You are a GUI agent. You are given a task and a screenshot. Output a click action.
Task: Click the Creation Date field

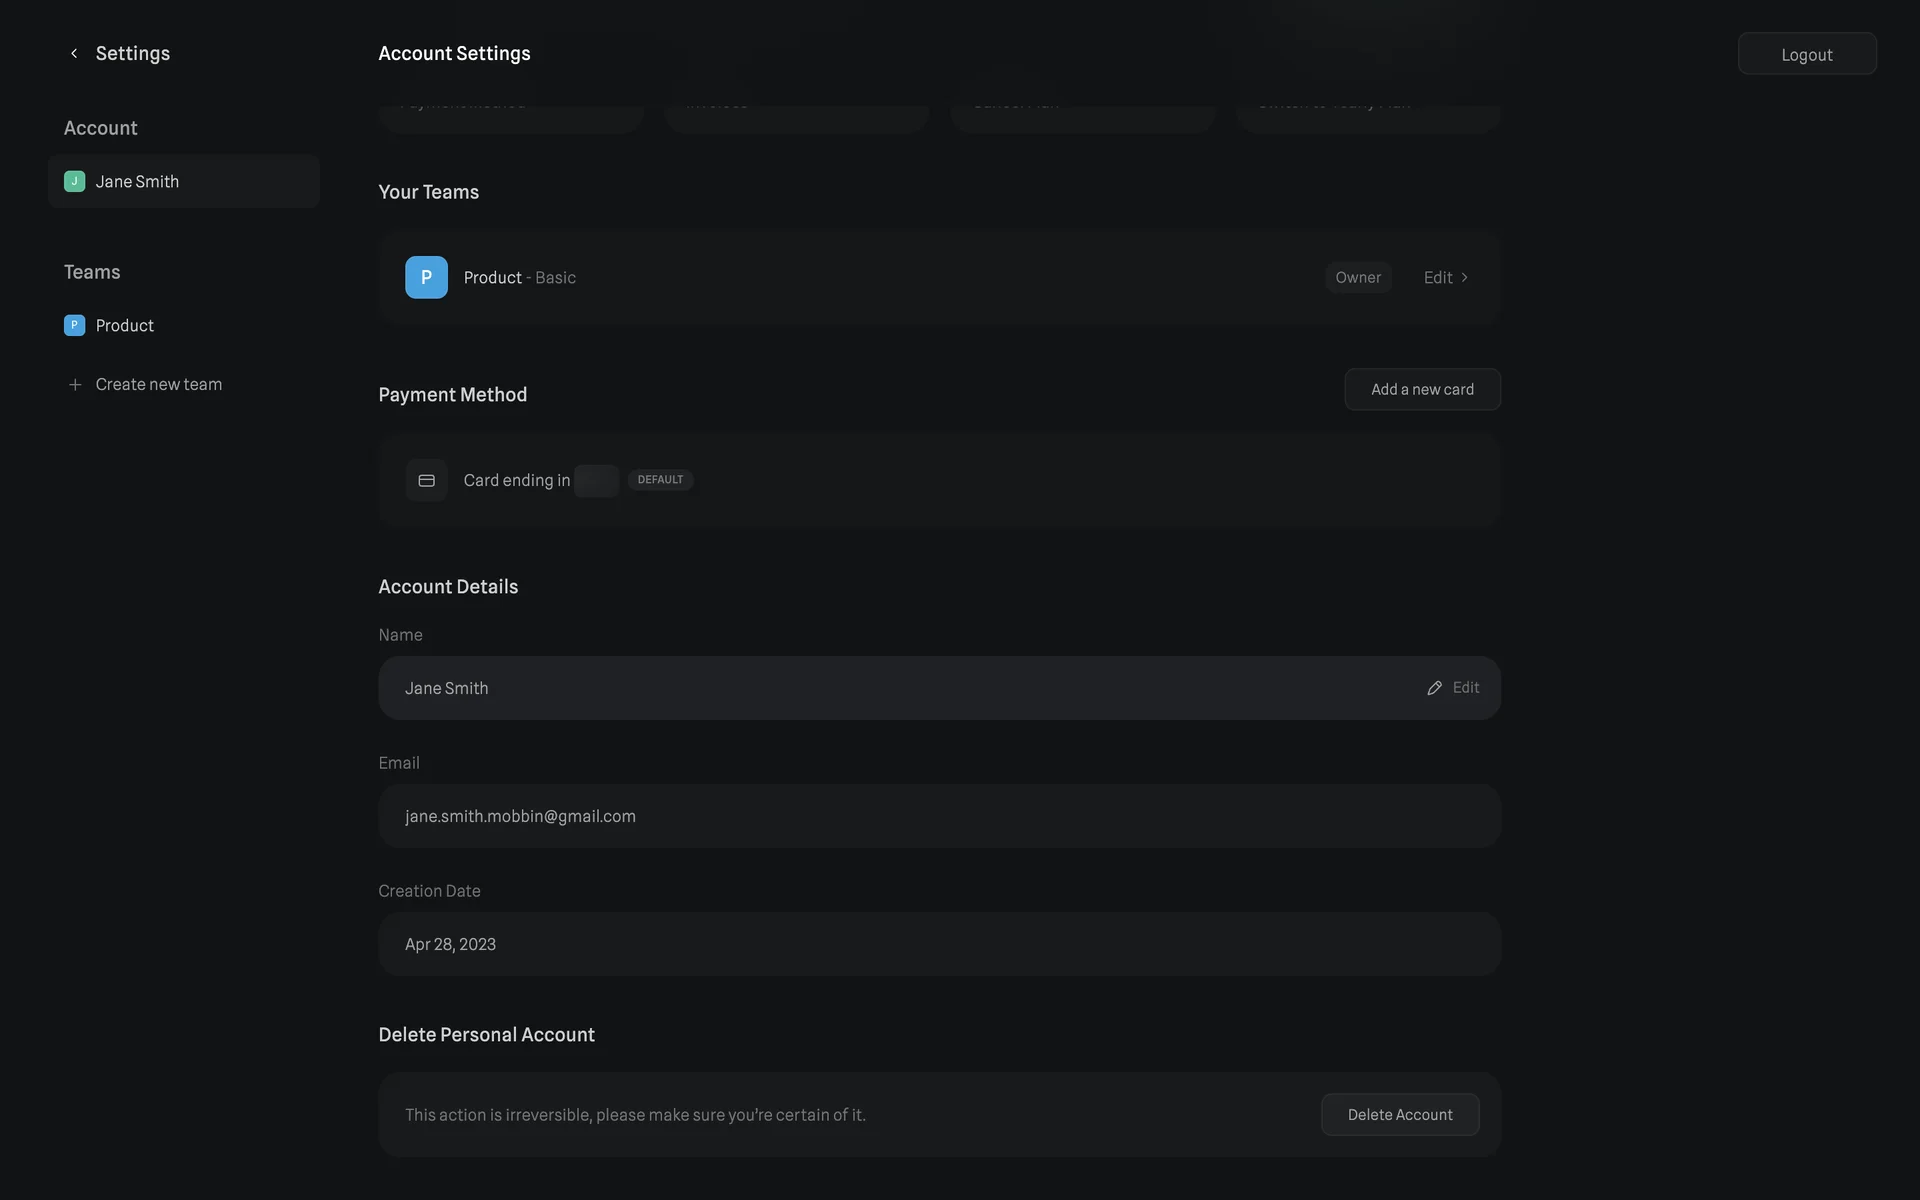click(x=938, y=944)
